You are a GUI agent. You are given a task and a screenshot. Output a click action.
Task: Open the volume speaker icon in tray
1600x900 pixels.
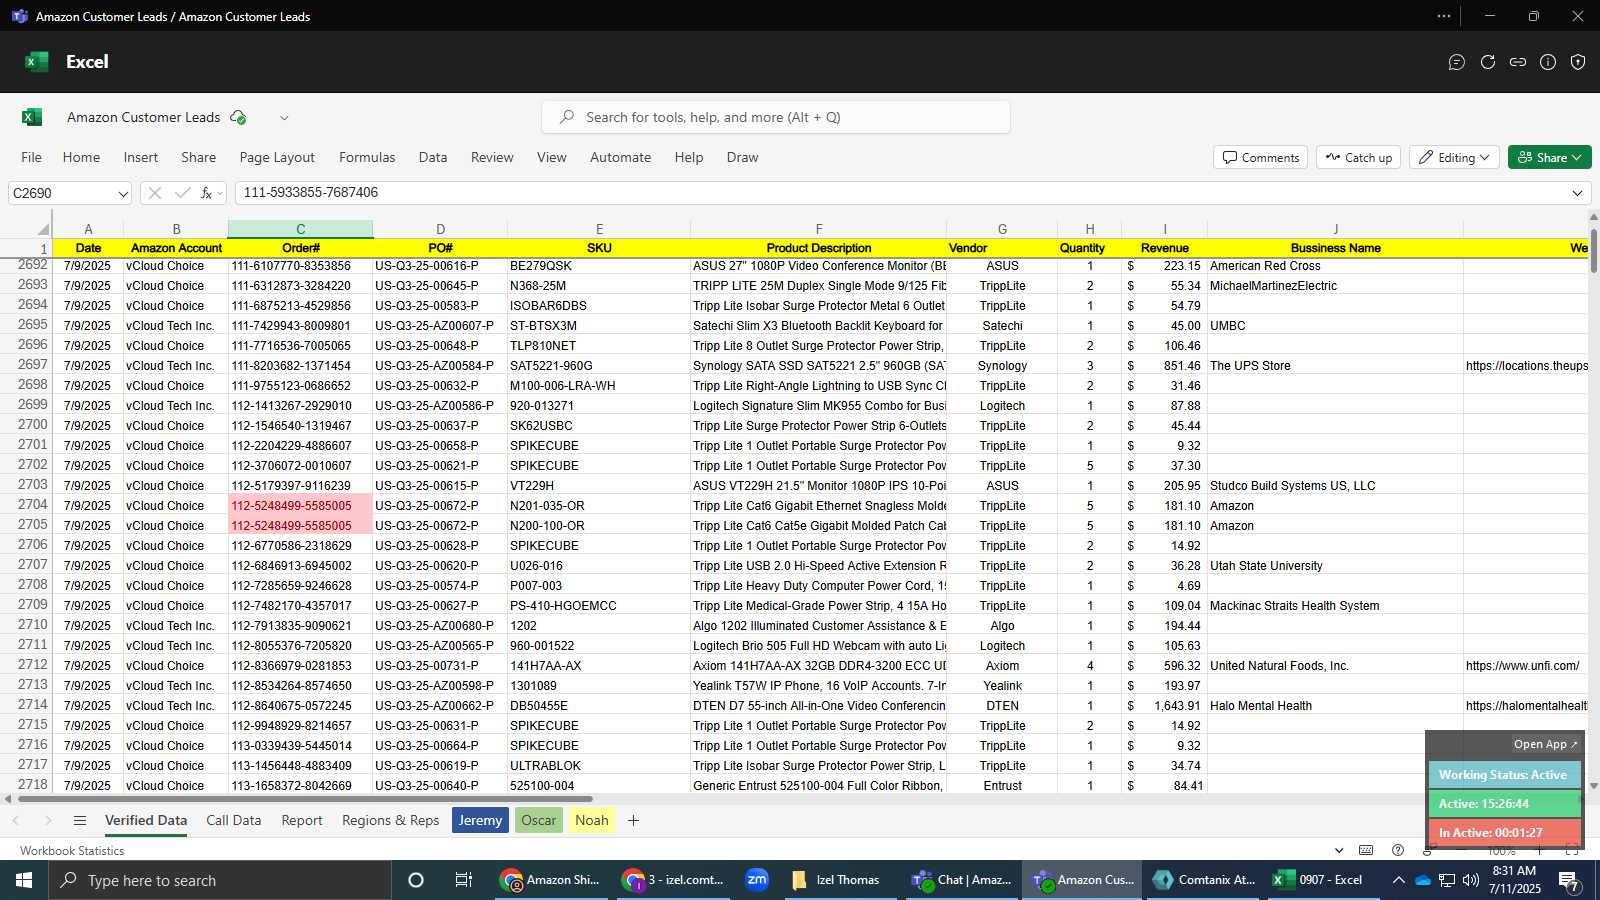pyautogui.click(x=1471, y=880)
